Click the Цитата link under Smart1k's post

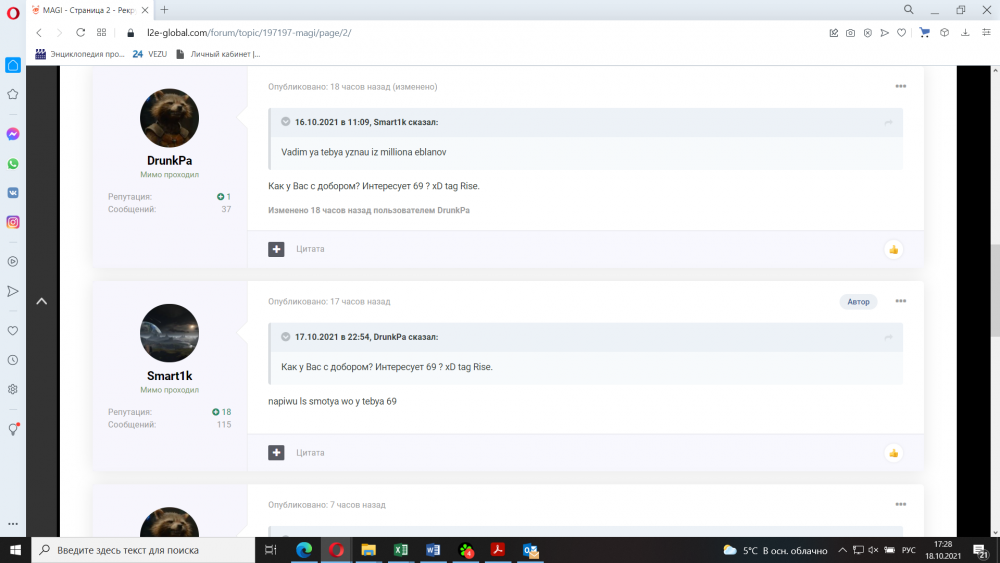[x=310, y=453]
